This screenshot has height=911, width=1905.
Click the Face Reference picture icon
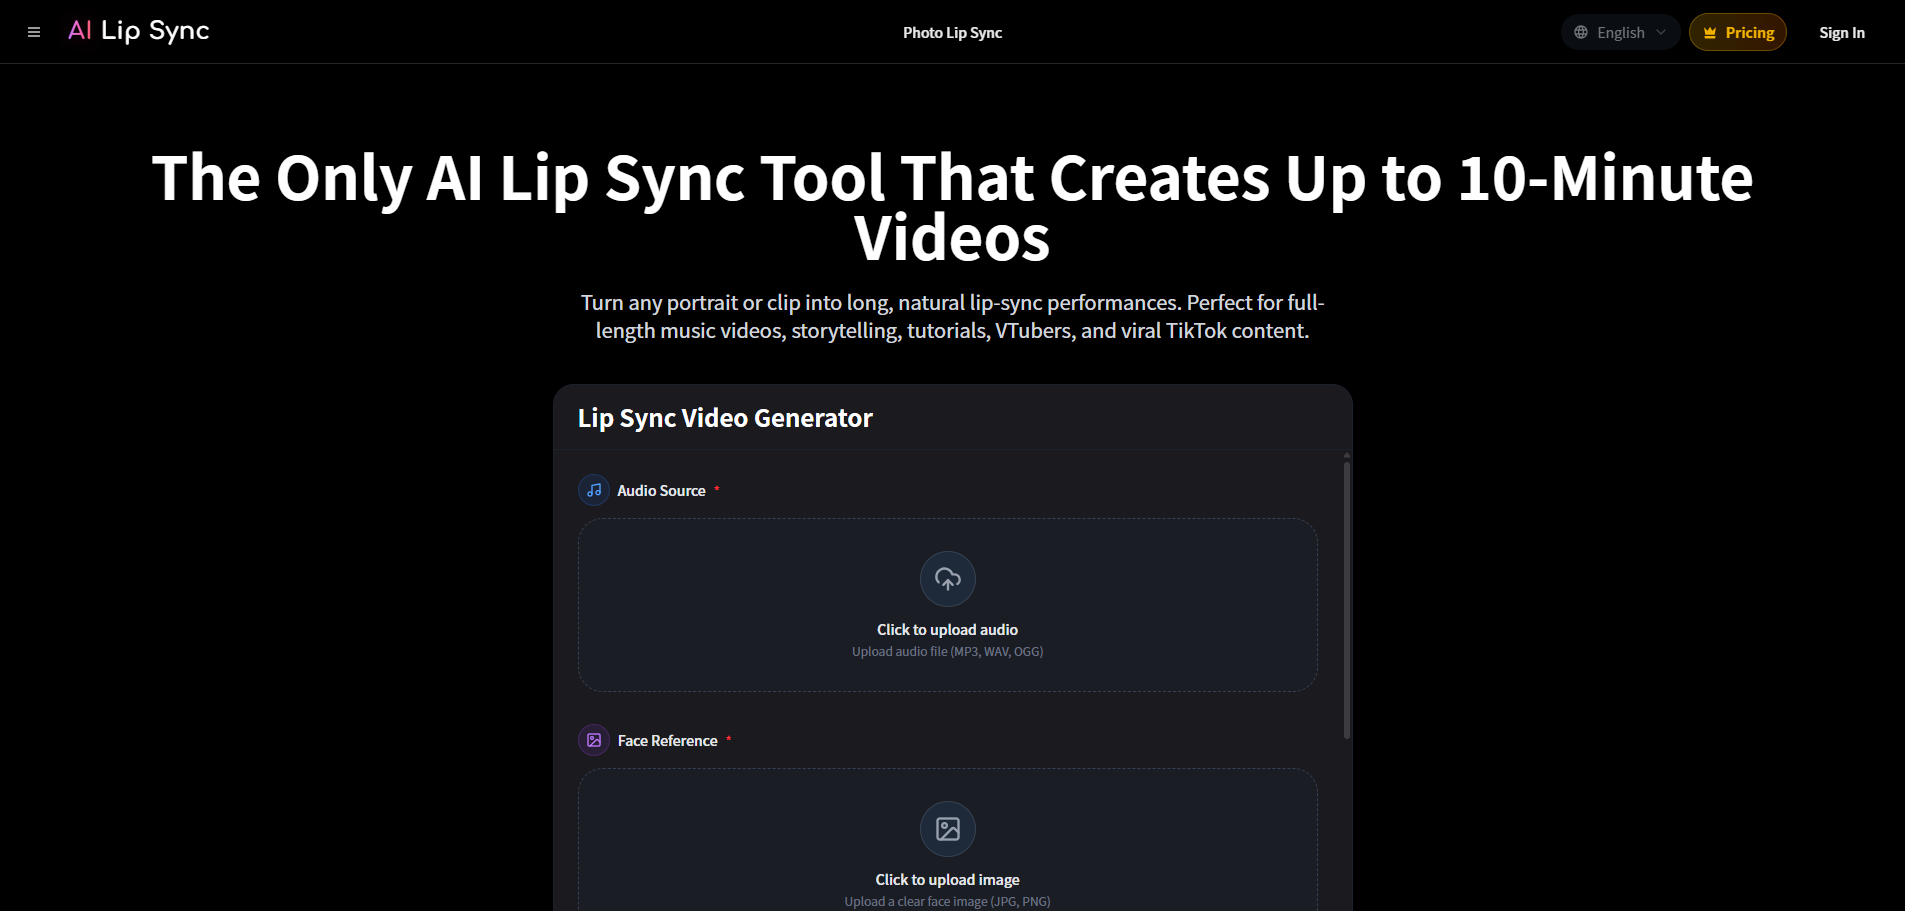[594, 740]
